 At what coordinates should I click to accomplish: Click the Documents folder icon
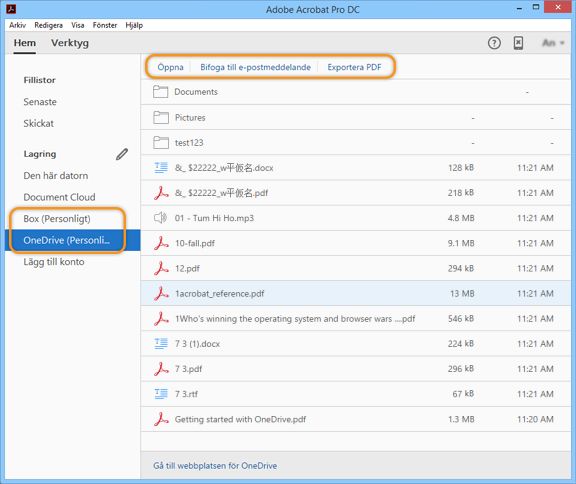pos(161,92)
